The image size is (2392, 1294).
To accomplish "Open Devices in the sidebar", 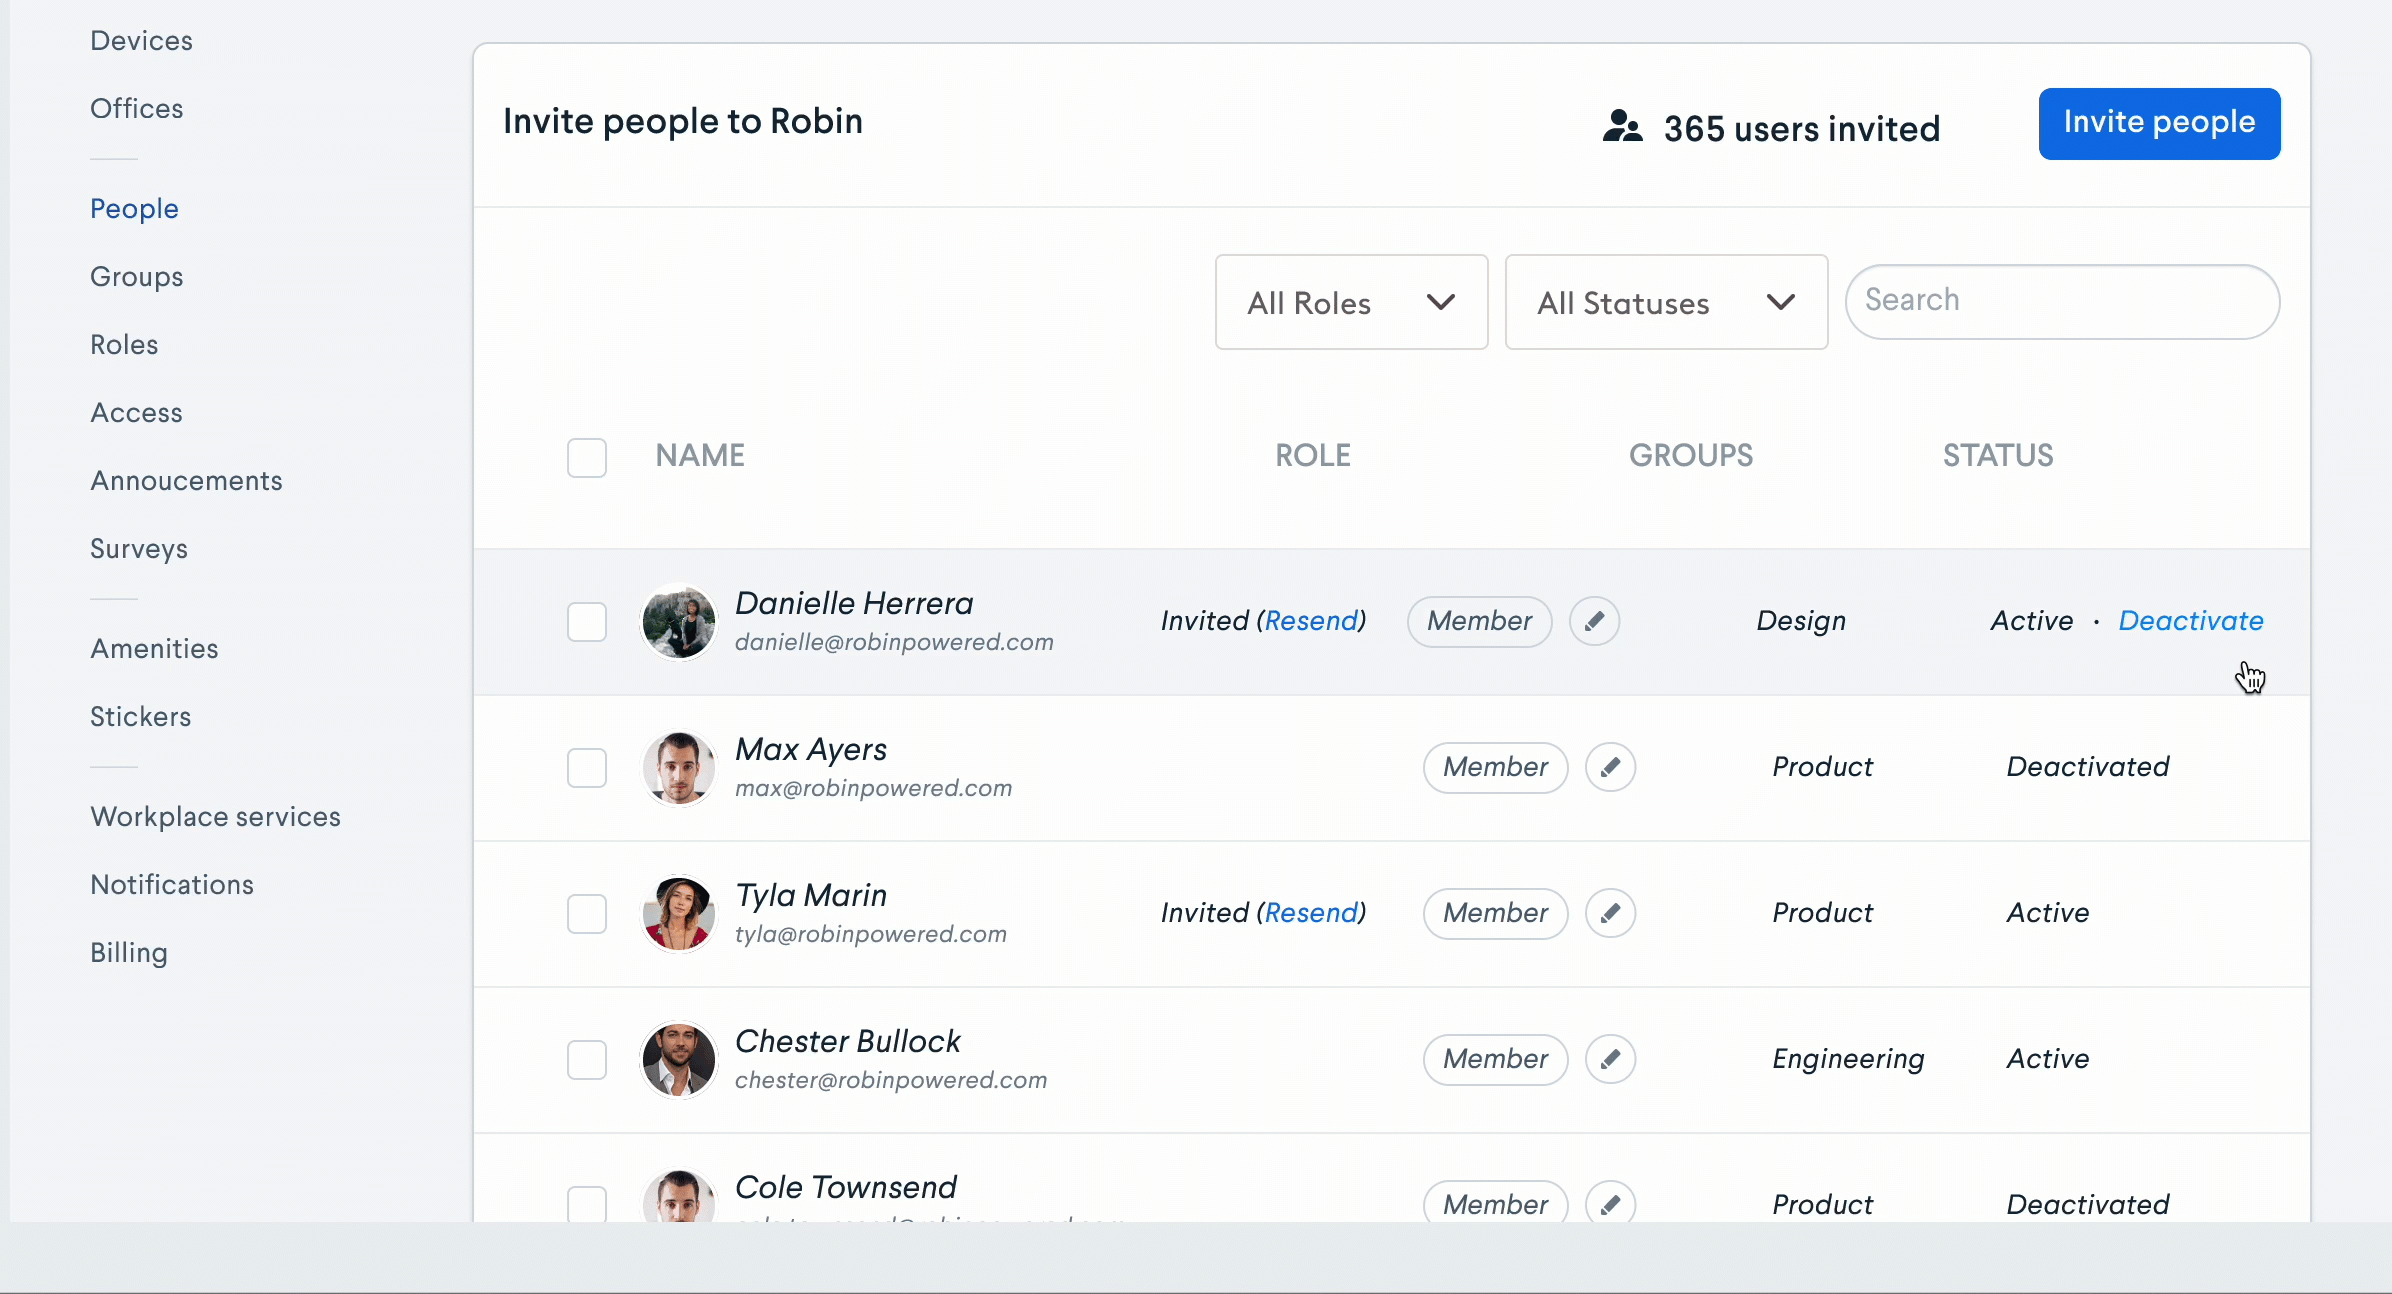I will (x=141, y=40).
